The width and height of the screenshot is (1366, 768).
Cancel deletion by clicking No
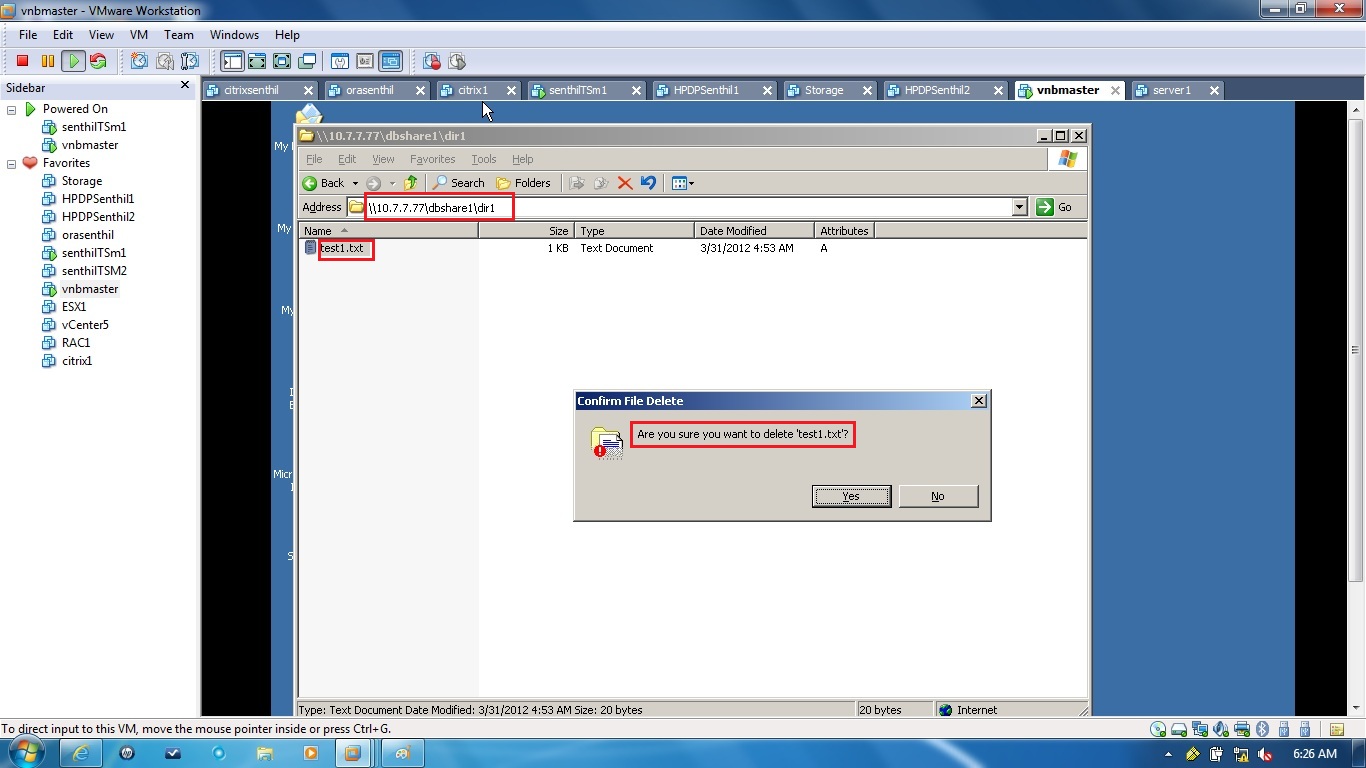937,496
